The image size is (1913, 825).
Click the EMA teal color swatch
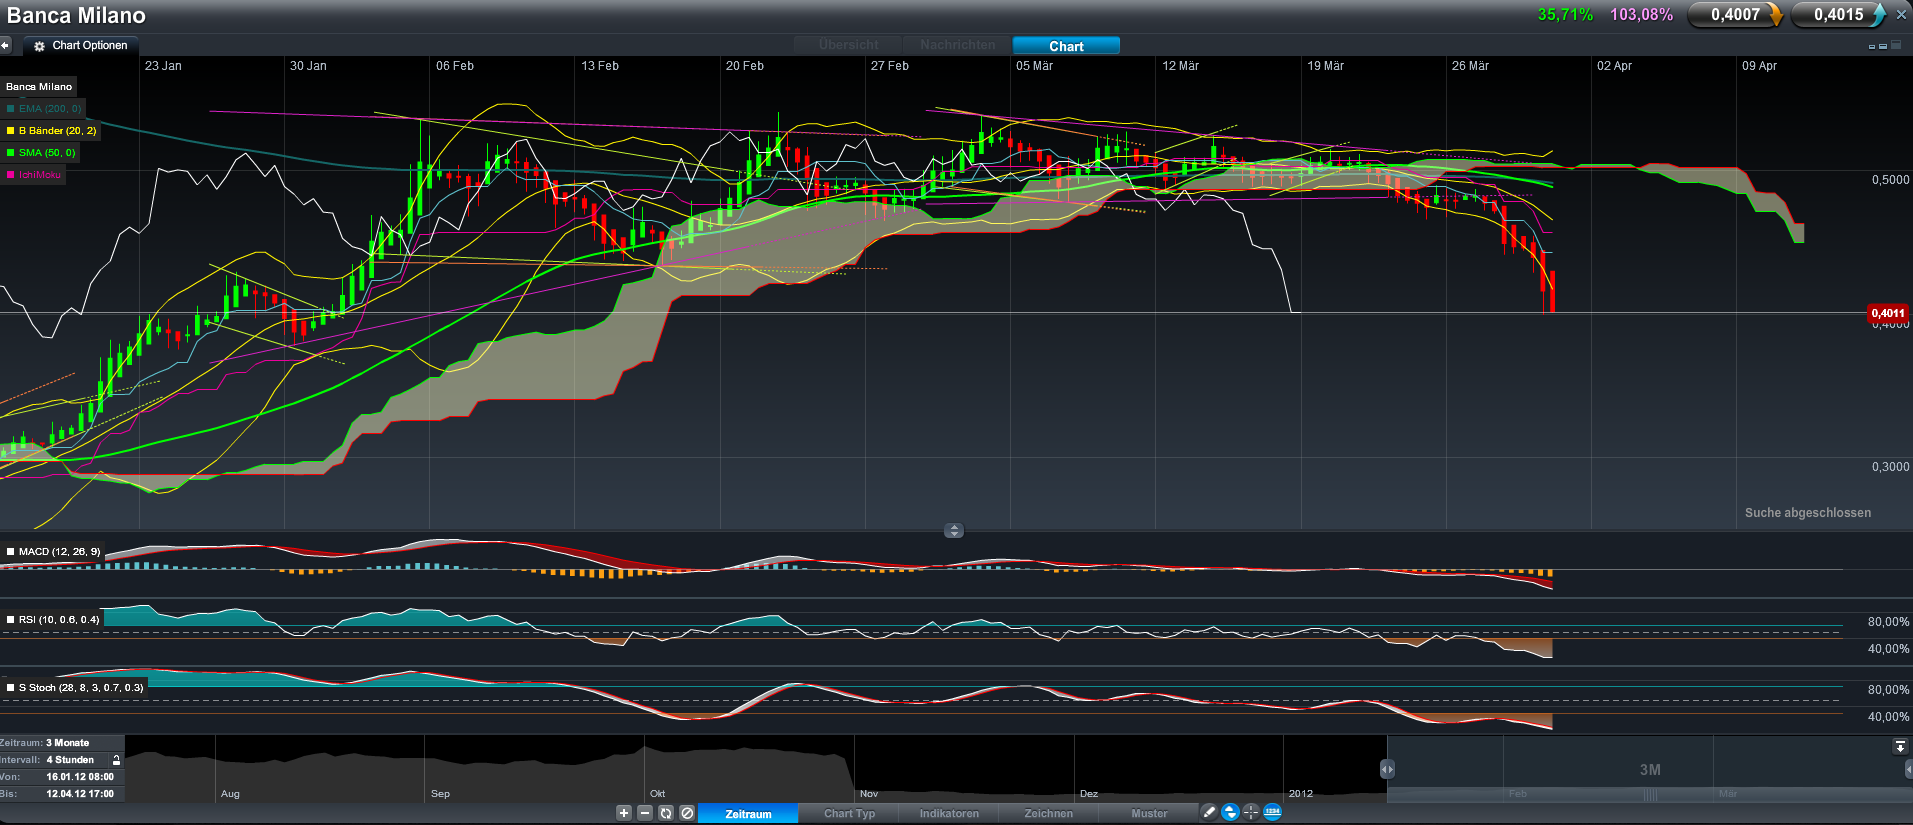point(11,109)
